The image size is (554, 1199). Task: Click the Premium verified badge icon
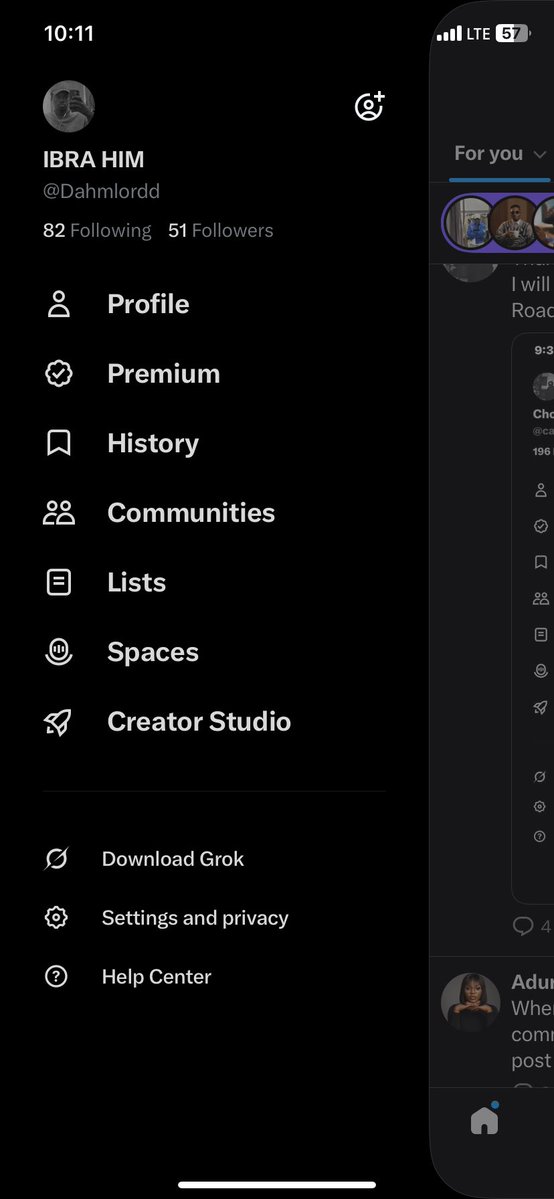59,373
